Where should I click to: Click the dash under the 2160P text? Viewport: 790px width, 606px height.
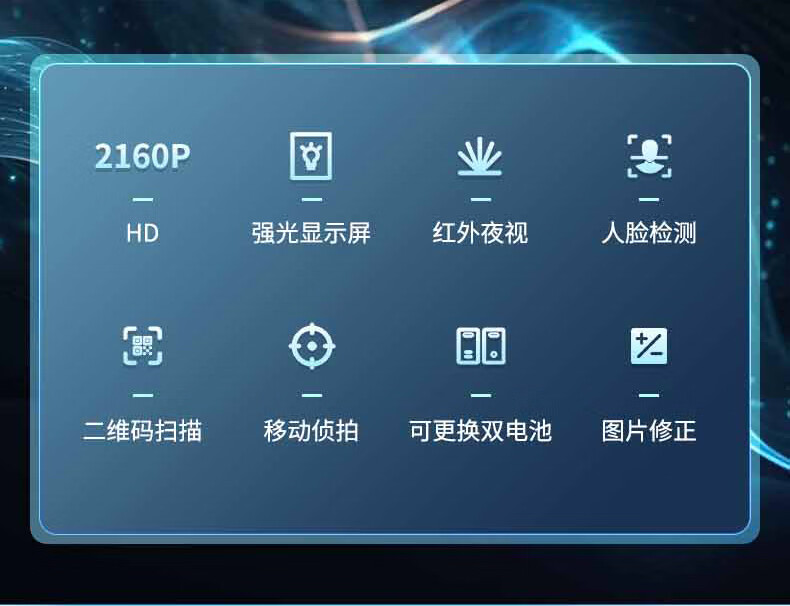click(x=143, y=199)
